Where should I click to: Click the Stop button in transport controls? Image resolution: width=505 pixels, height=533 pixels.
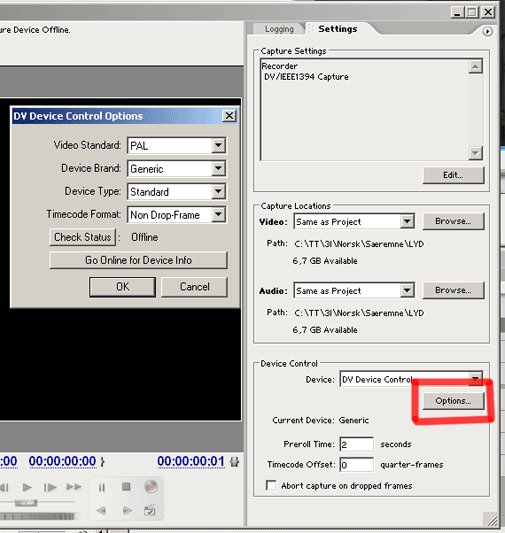(126, 487)
